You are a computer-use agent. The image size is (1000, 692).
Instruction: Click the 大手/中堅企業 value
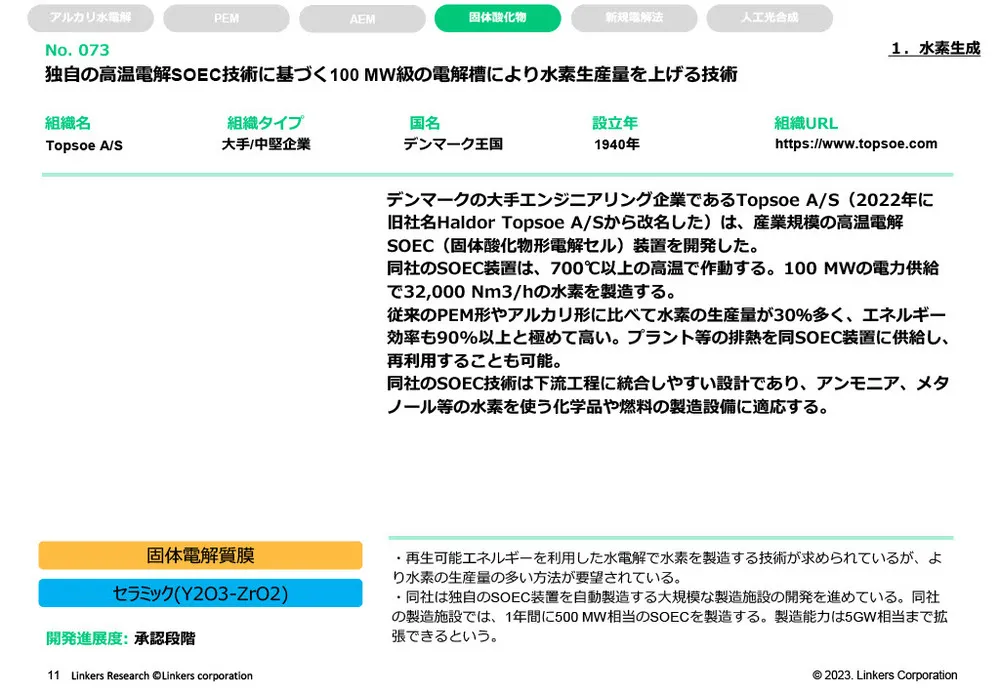(x=266, y=144)
